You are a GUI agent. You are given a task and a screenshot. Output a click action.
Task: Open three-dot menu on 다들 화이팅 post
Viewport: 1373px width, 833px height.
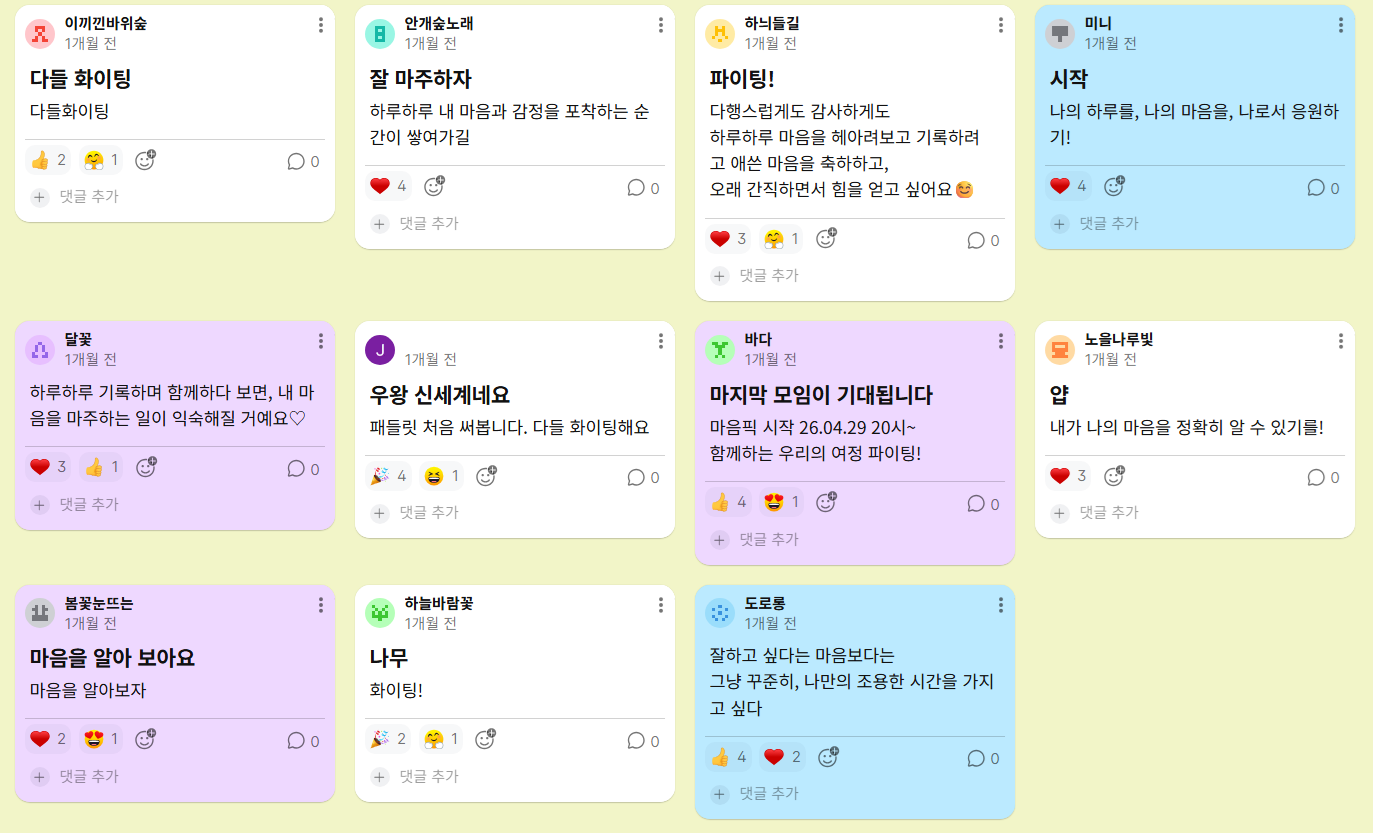pos(320,25)
